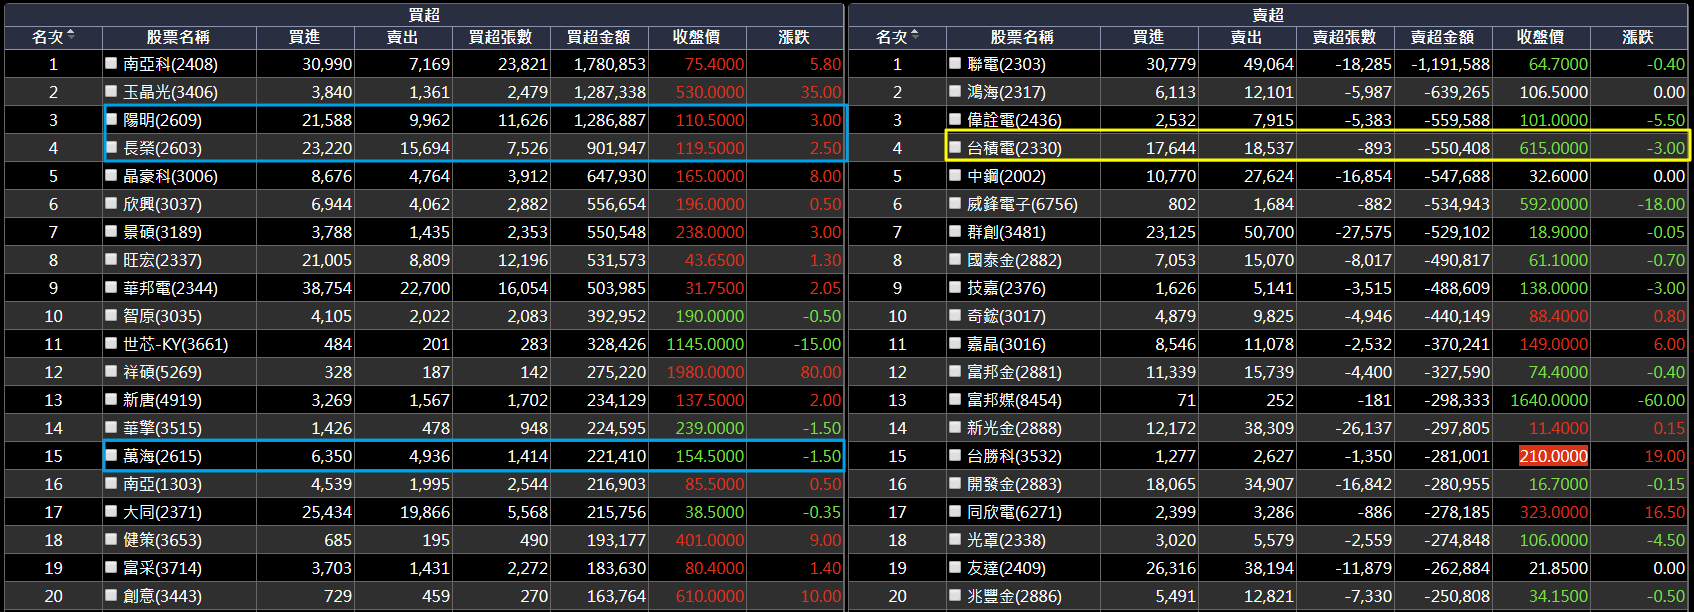The height and width of the screenshot is (612, 1694).
Task: Open stock 晶豪科(3006)
Action: point(170,176)
